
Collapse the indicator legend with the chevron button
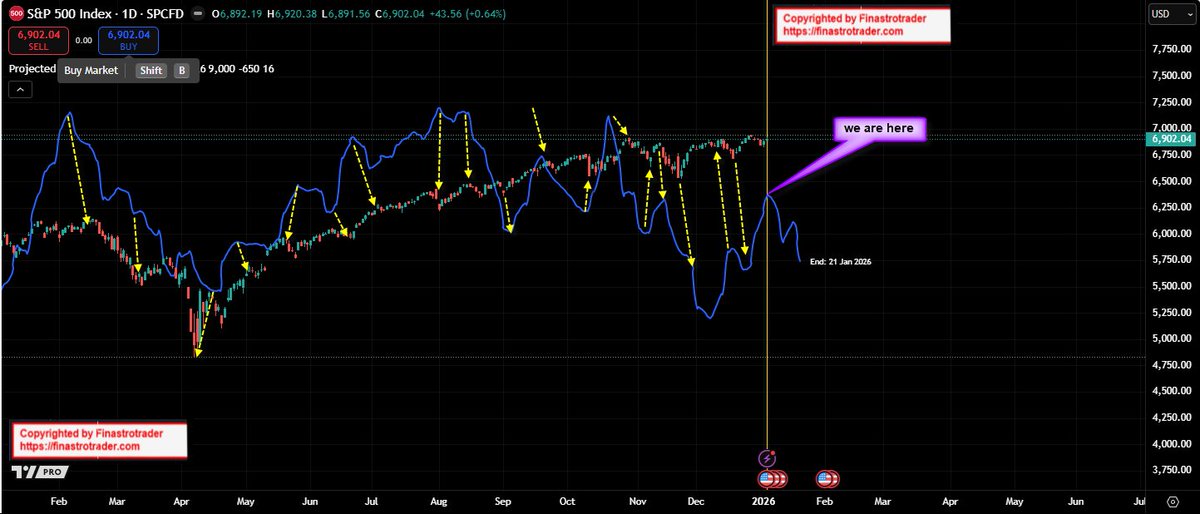(20, 90)
